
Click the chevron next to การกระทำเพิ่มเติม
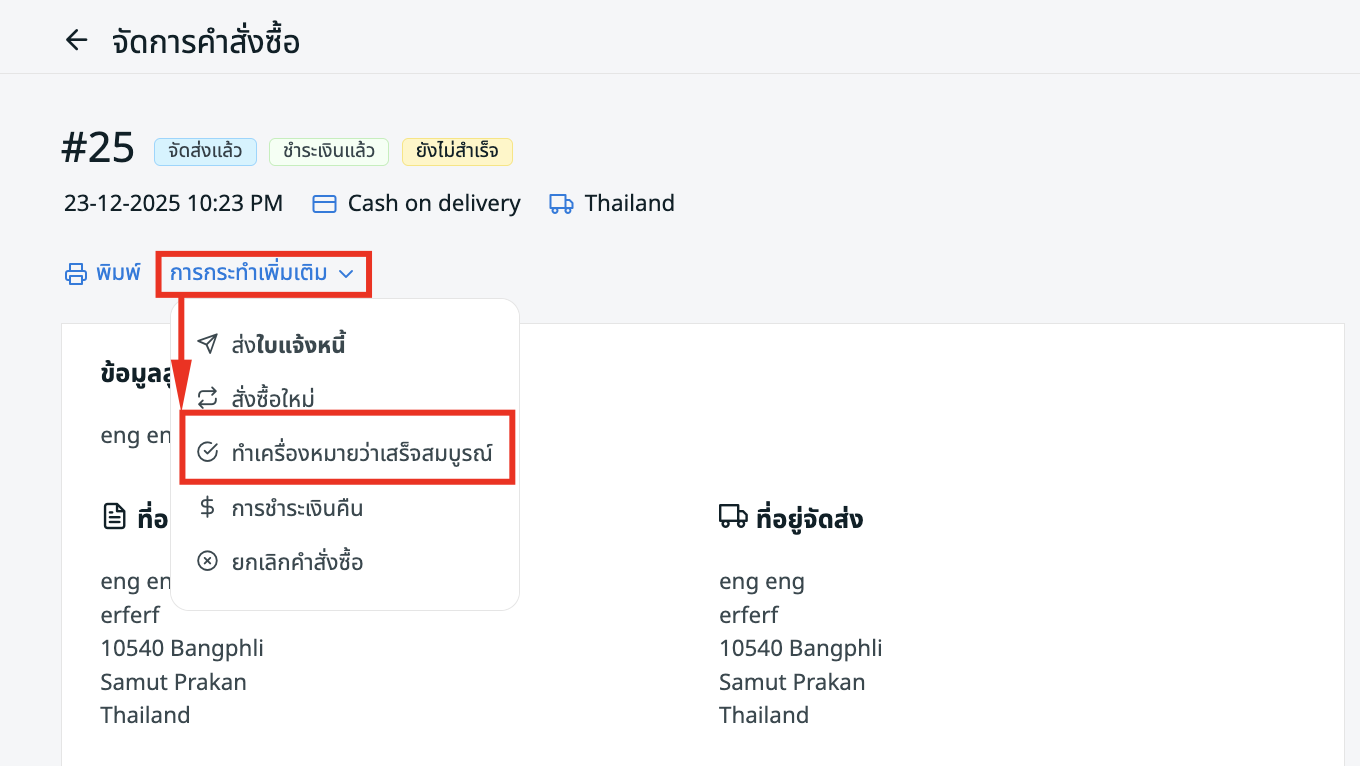pyautogui.click(x=346, y=273)
